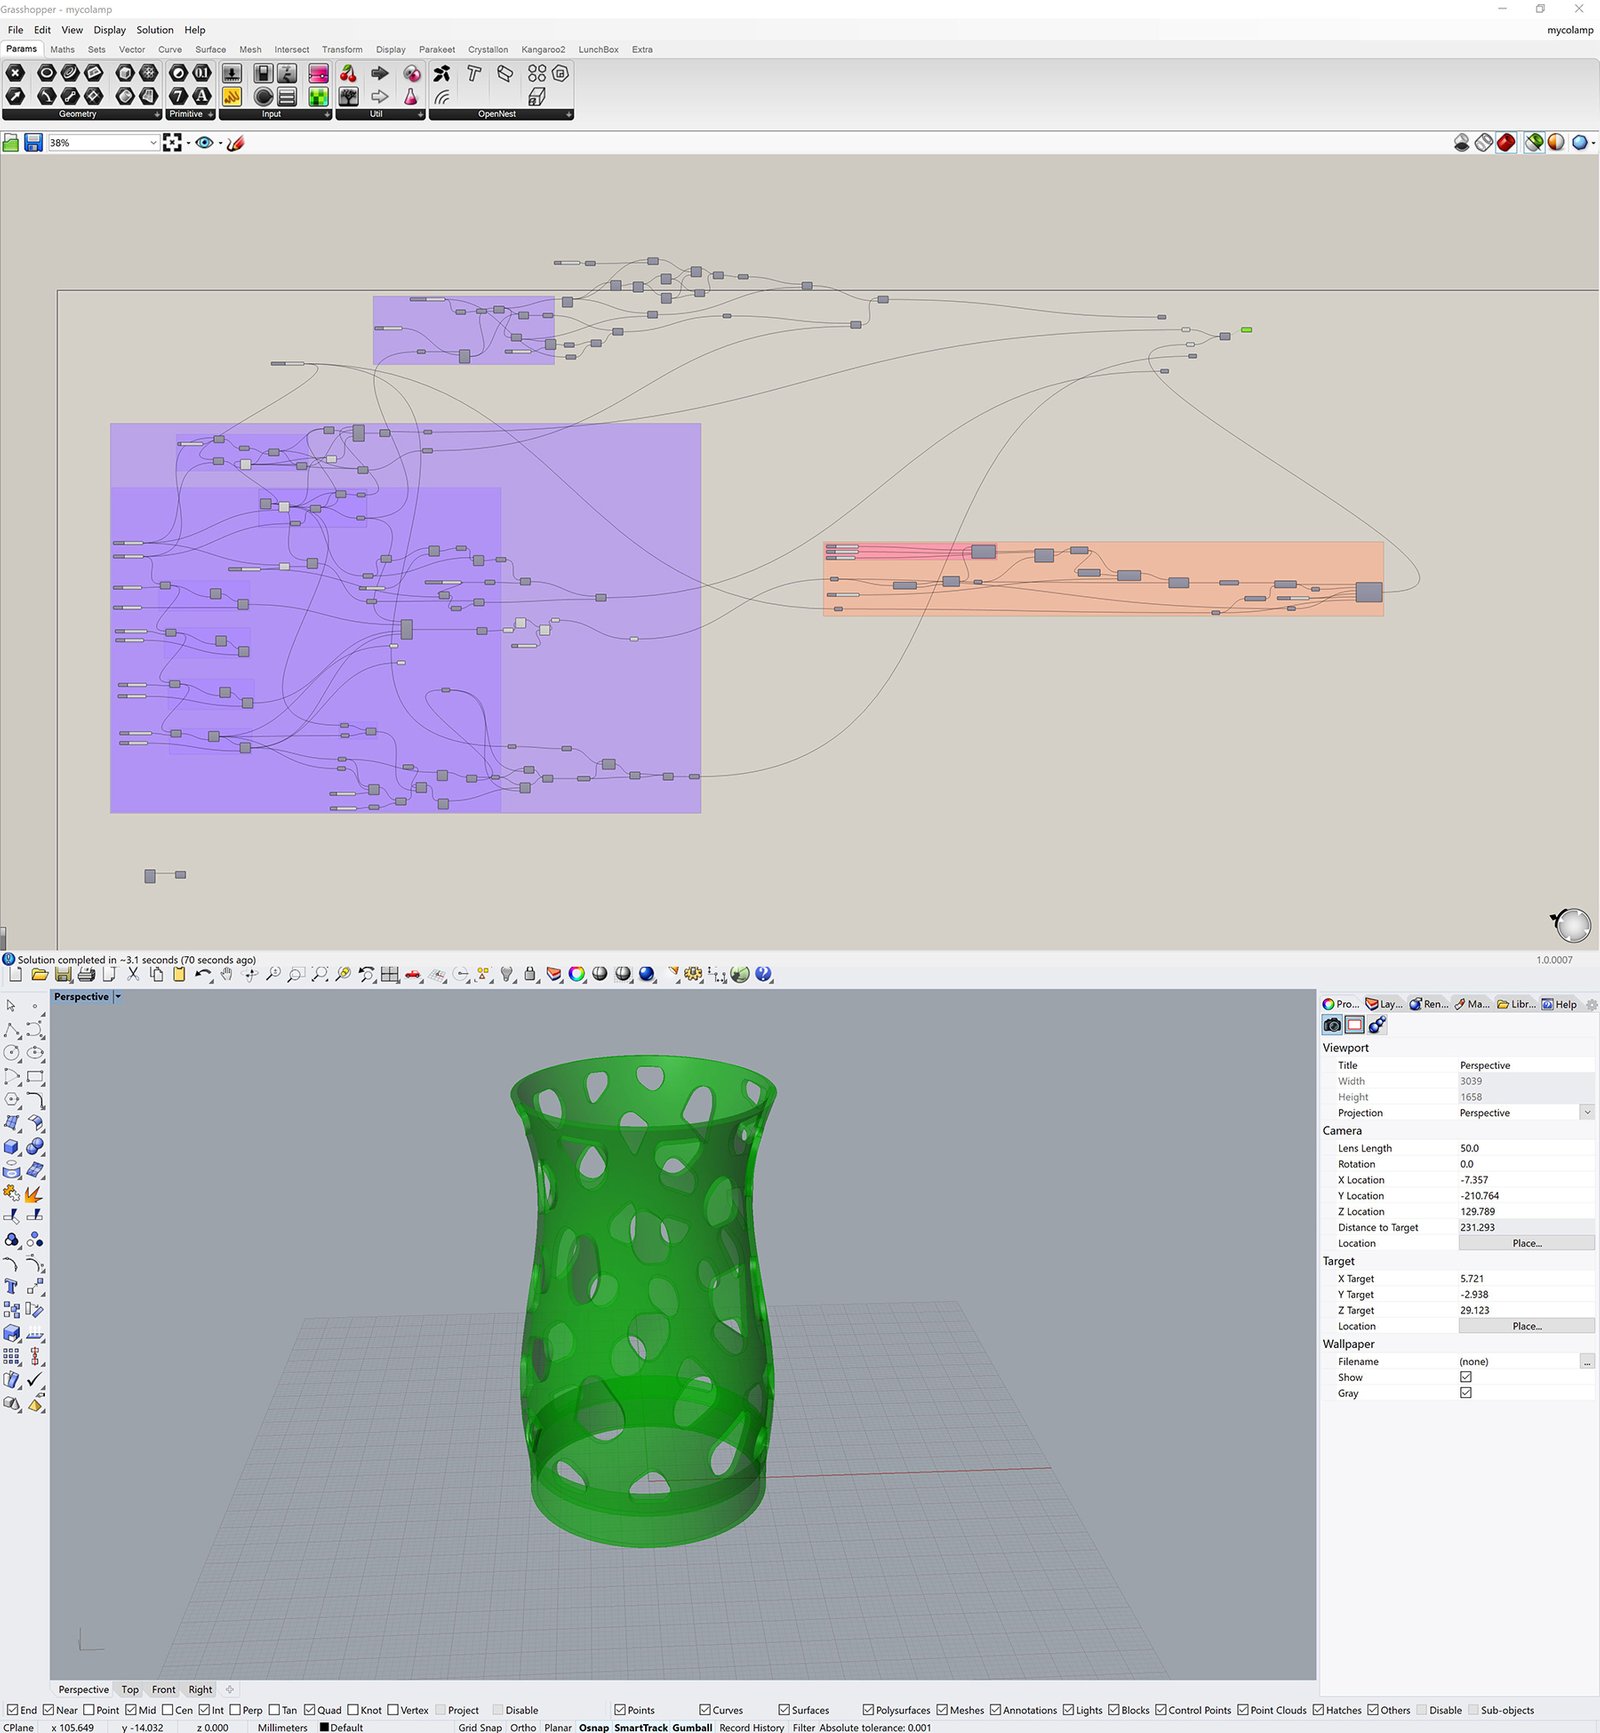Toggle the eye named-views icon
The image size is (1600, 1733).
(204, 143)
